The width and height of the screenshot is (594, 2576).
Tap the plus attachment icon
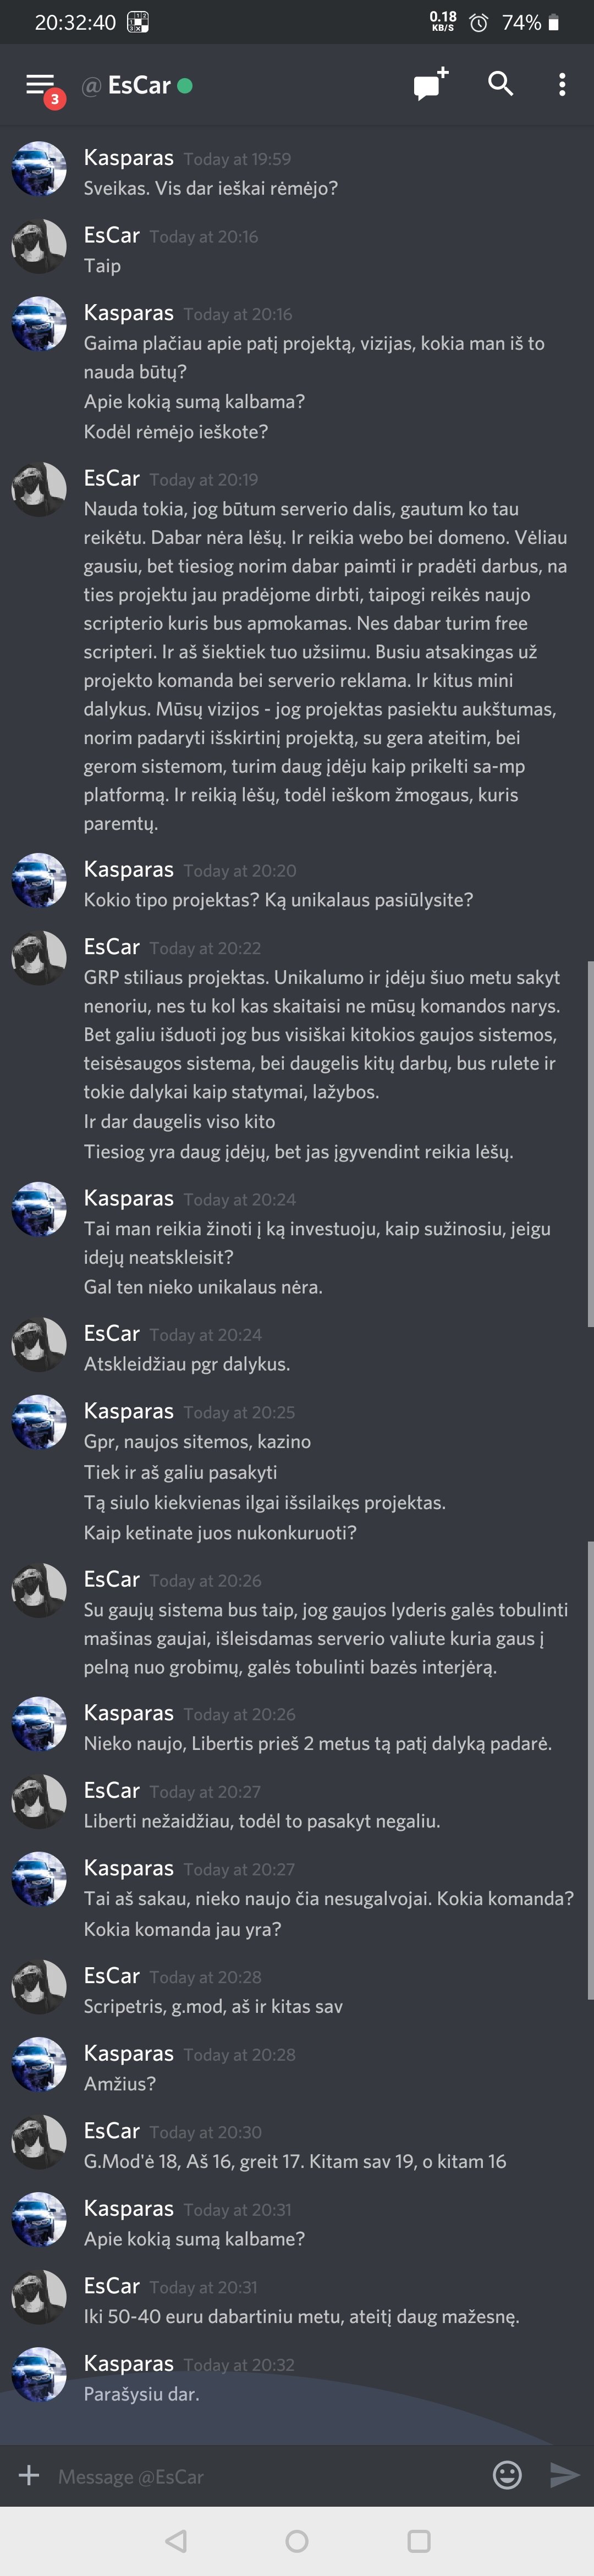click(29, 2475)
